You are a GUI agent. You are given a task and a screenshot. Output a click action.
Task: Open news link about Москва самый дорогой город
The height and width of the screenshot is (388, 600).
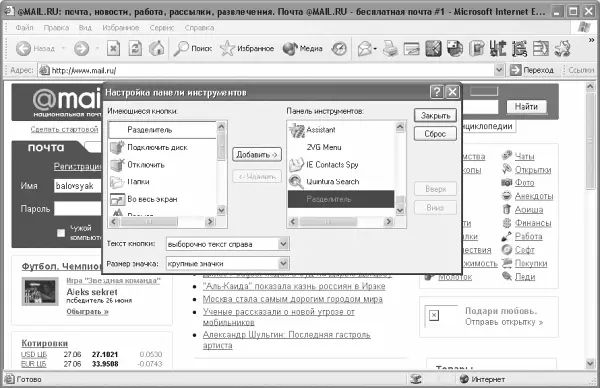[292, 299]
